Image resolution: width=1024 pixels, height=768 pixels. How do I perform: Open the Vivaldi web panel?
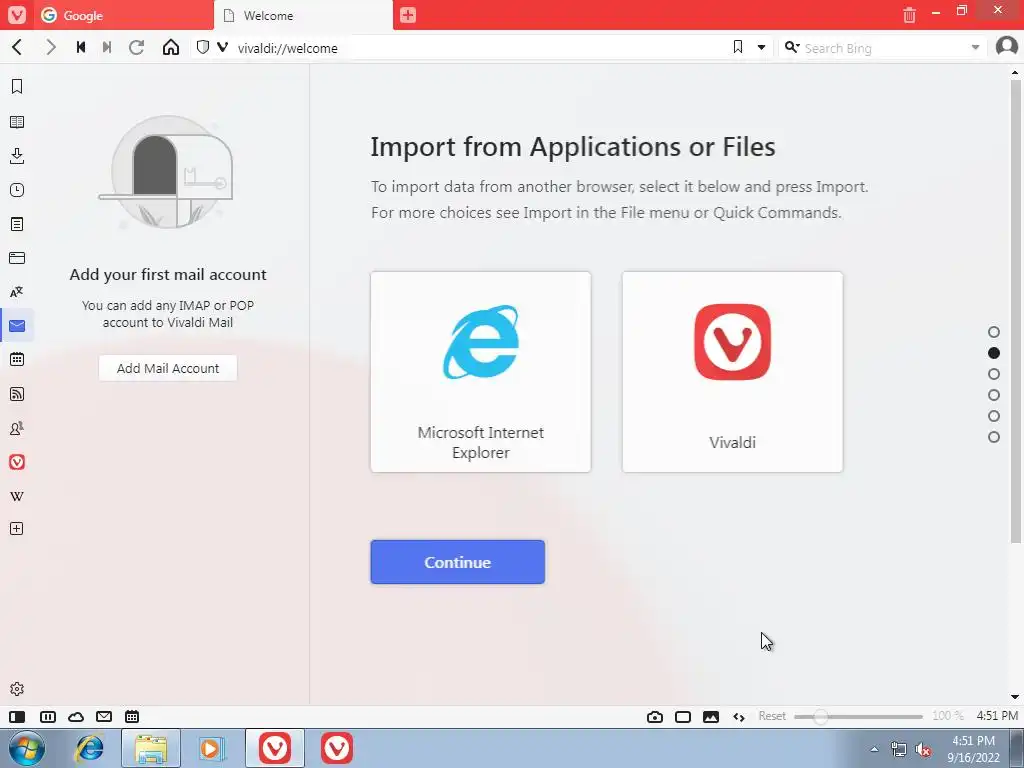[17, 462]
